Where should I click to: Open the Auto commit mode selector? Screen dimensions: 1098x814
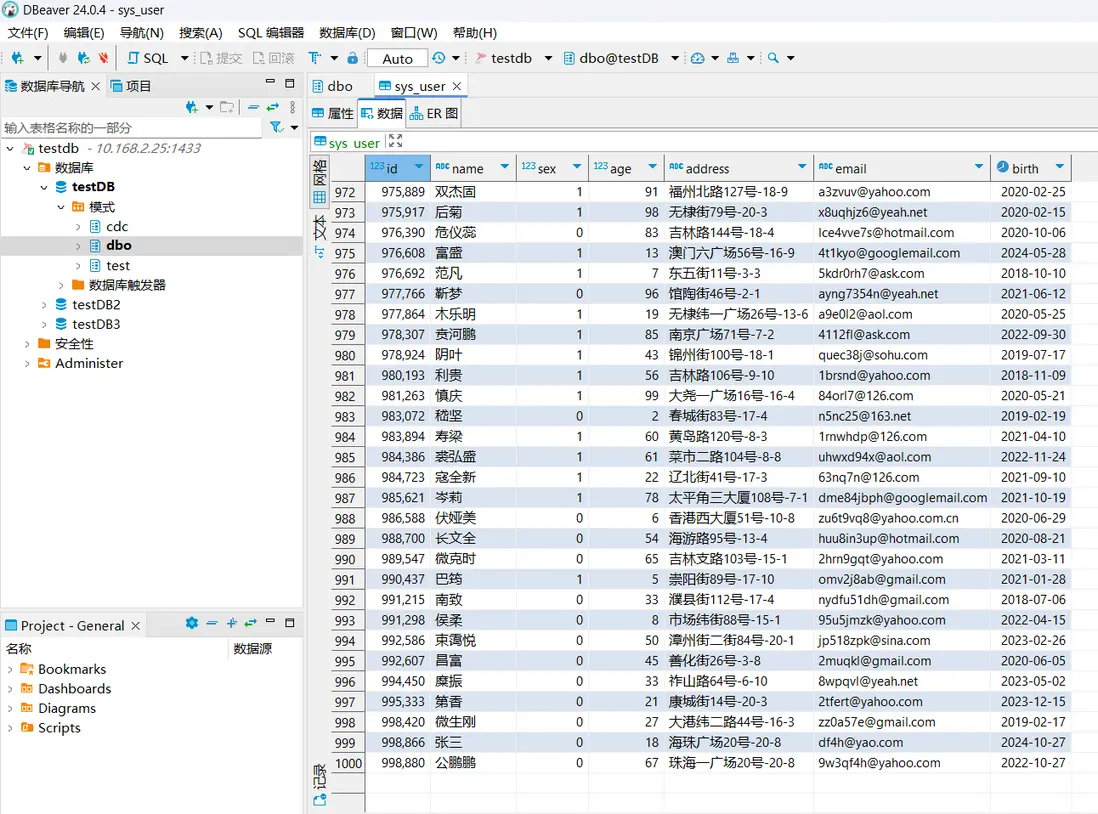(397, 58)
